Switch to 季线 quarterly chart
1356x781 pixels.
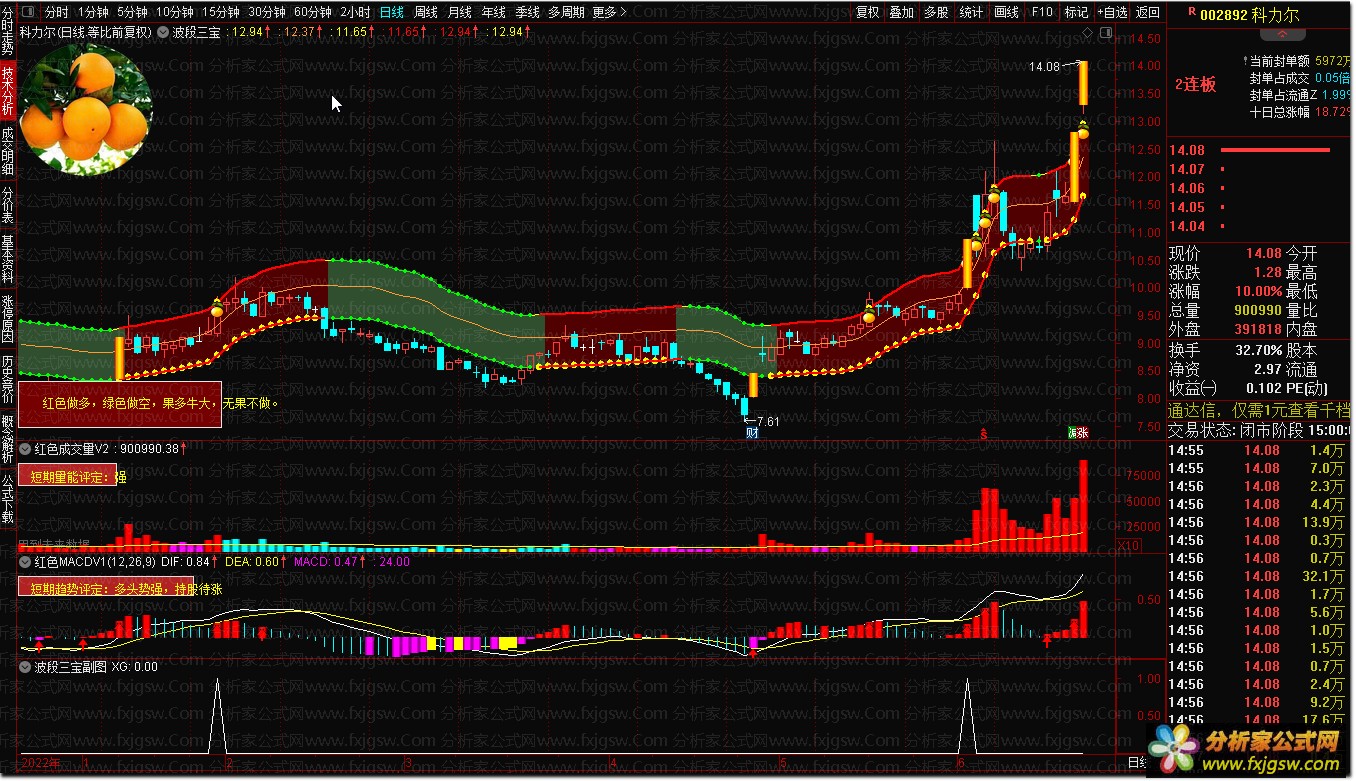point(528,12)
